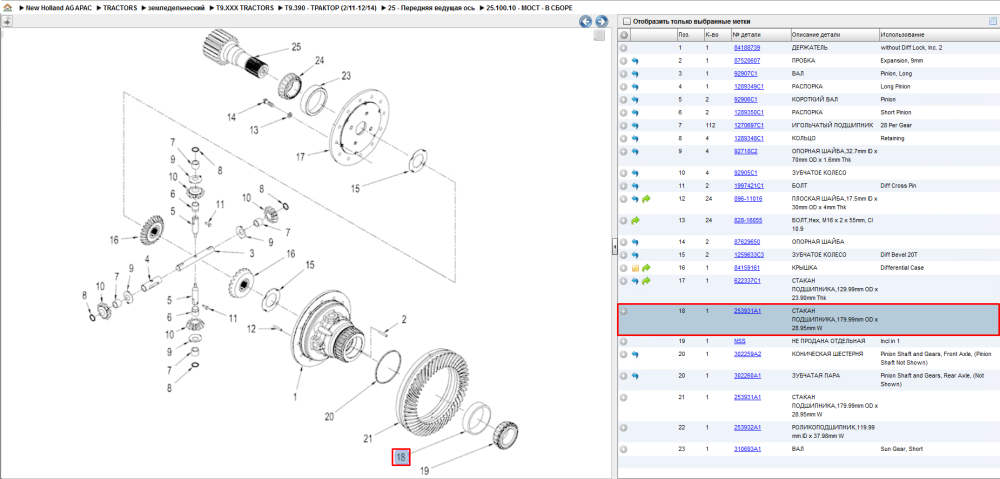Click the green arrow icon in row 896-11016

click(x=646, y=199)
